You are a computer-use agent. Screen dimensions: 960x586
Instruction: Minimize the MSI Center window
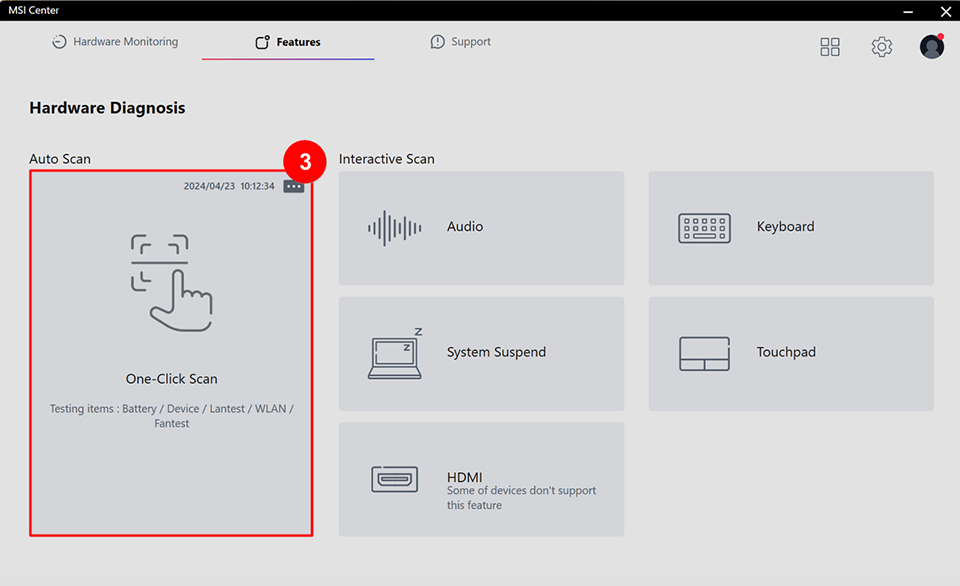(x=908, y=11)
